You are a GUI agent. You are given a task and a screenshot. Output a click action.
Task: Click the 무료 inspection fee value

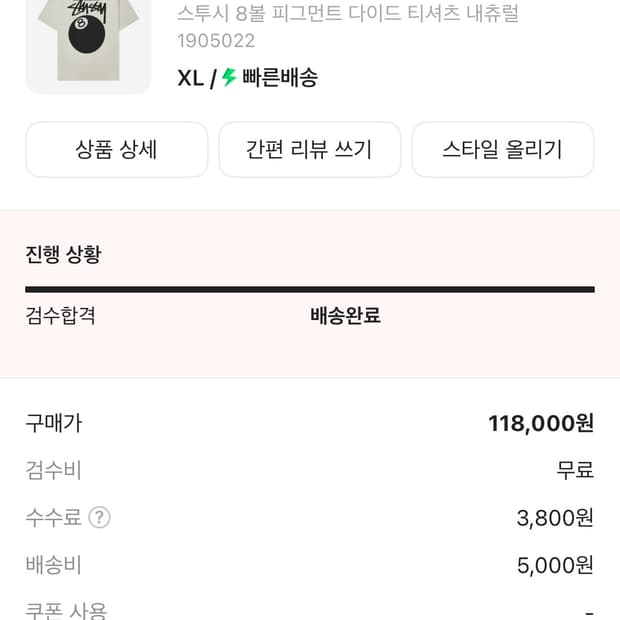pos(575,470)
